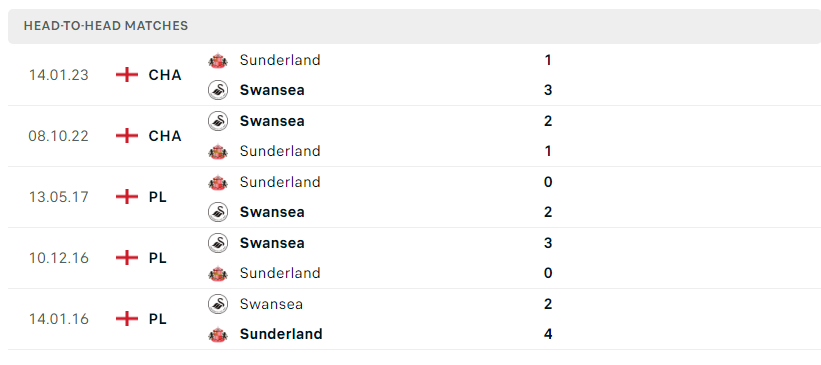Click Sunderland crest in 14.01.23 match

pyautogui.click(x=218, y=61)
